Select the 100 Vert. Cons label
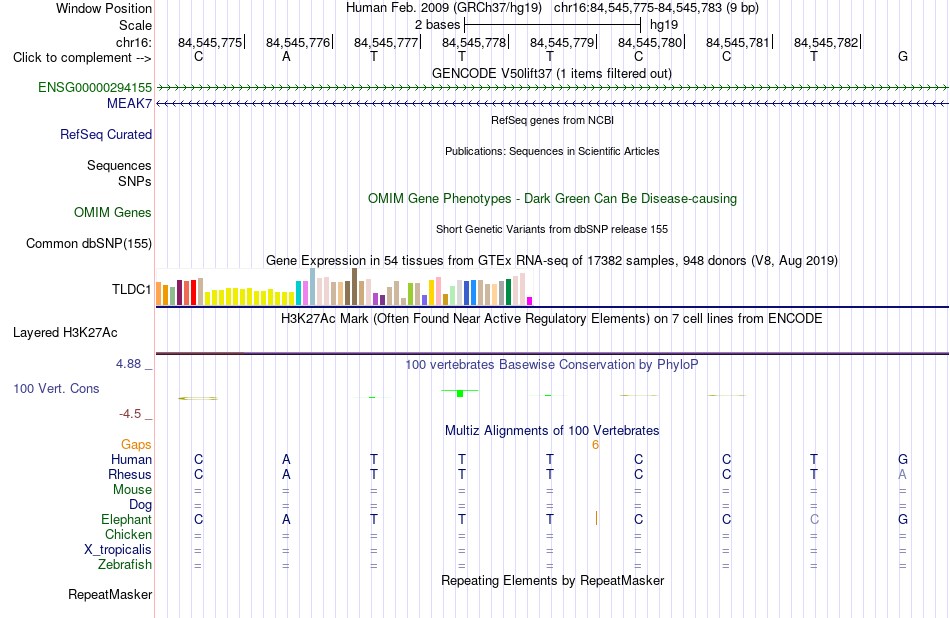Screen dimensions: 950x618 pyautogui.click(x=56, y=389)
